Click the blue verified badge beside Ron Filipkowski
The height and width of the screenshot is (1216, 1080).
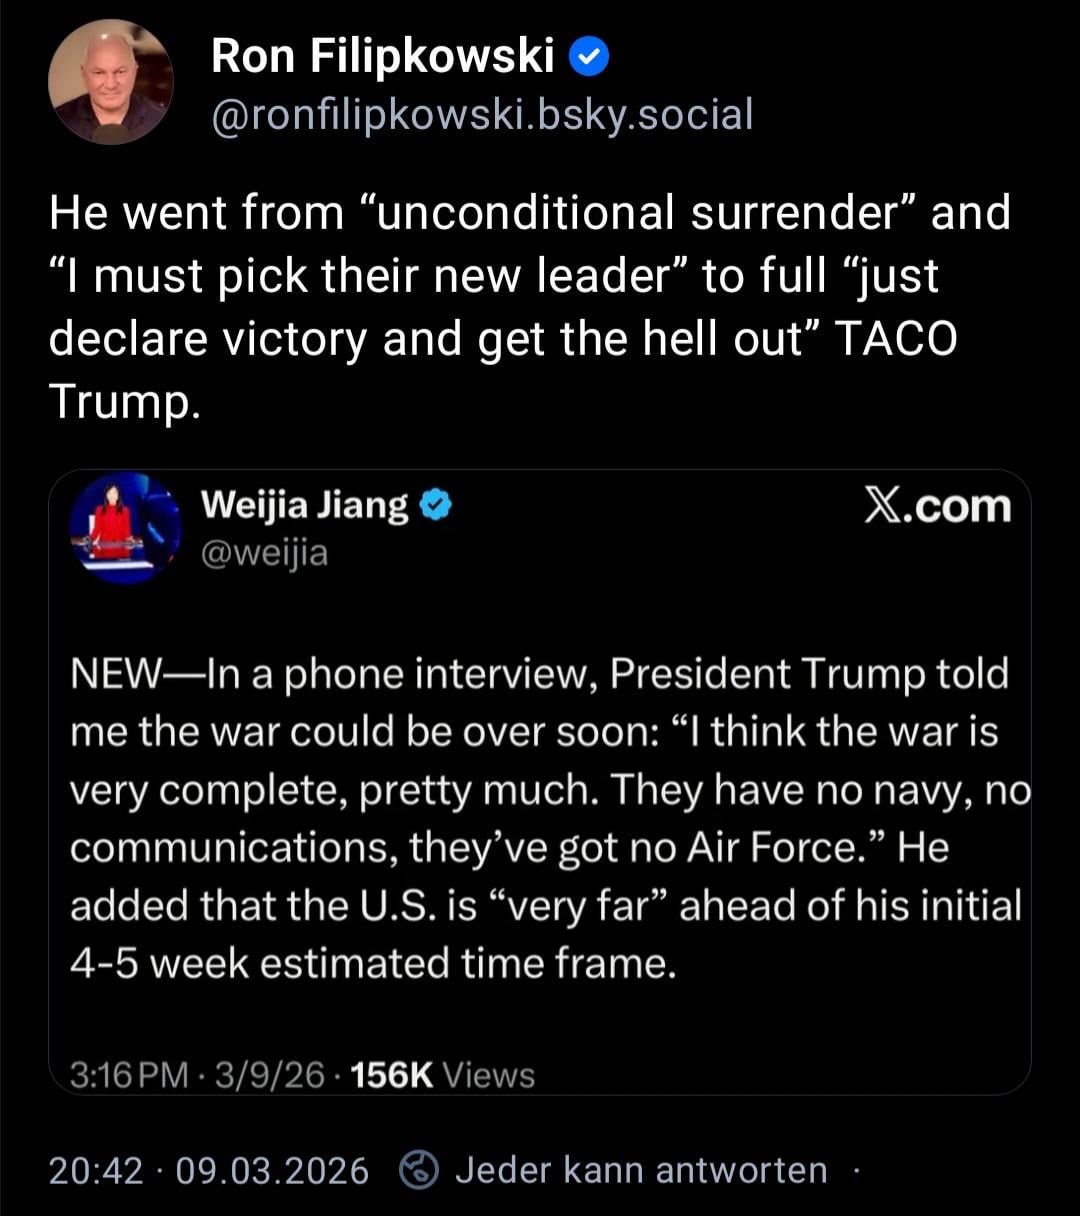point(589,58)
